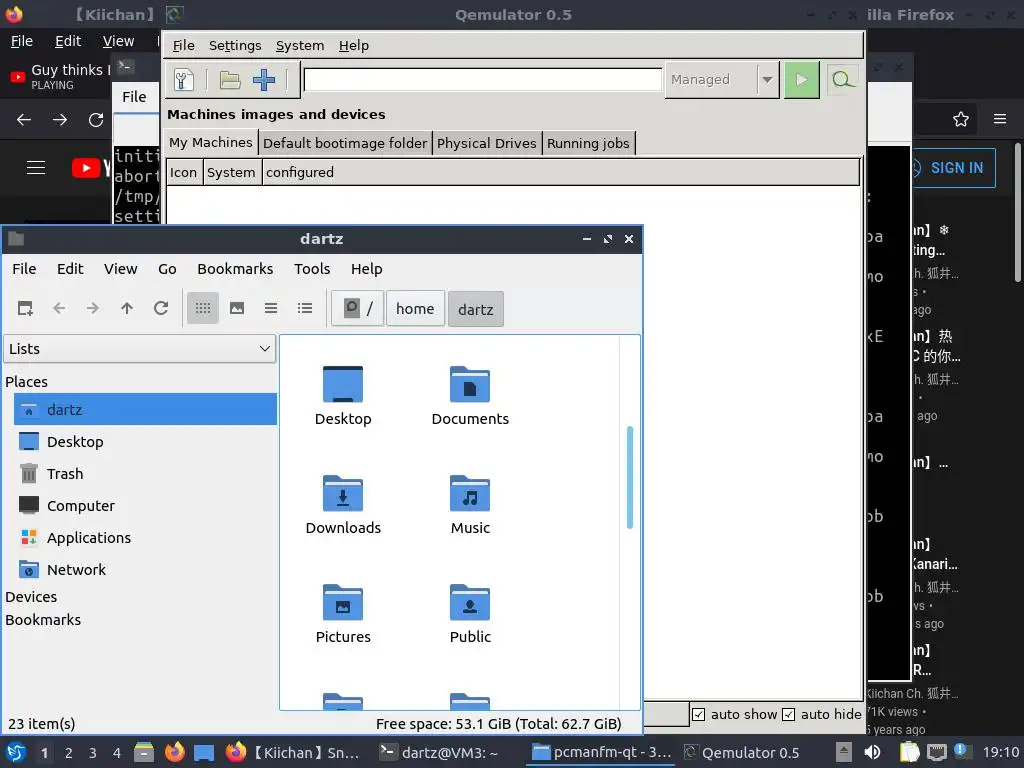The width and height of the screenshot is (1024, 768).
Task: Switch to Running jobs tab
Action: (588, 143)
